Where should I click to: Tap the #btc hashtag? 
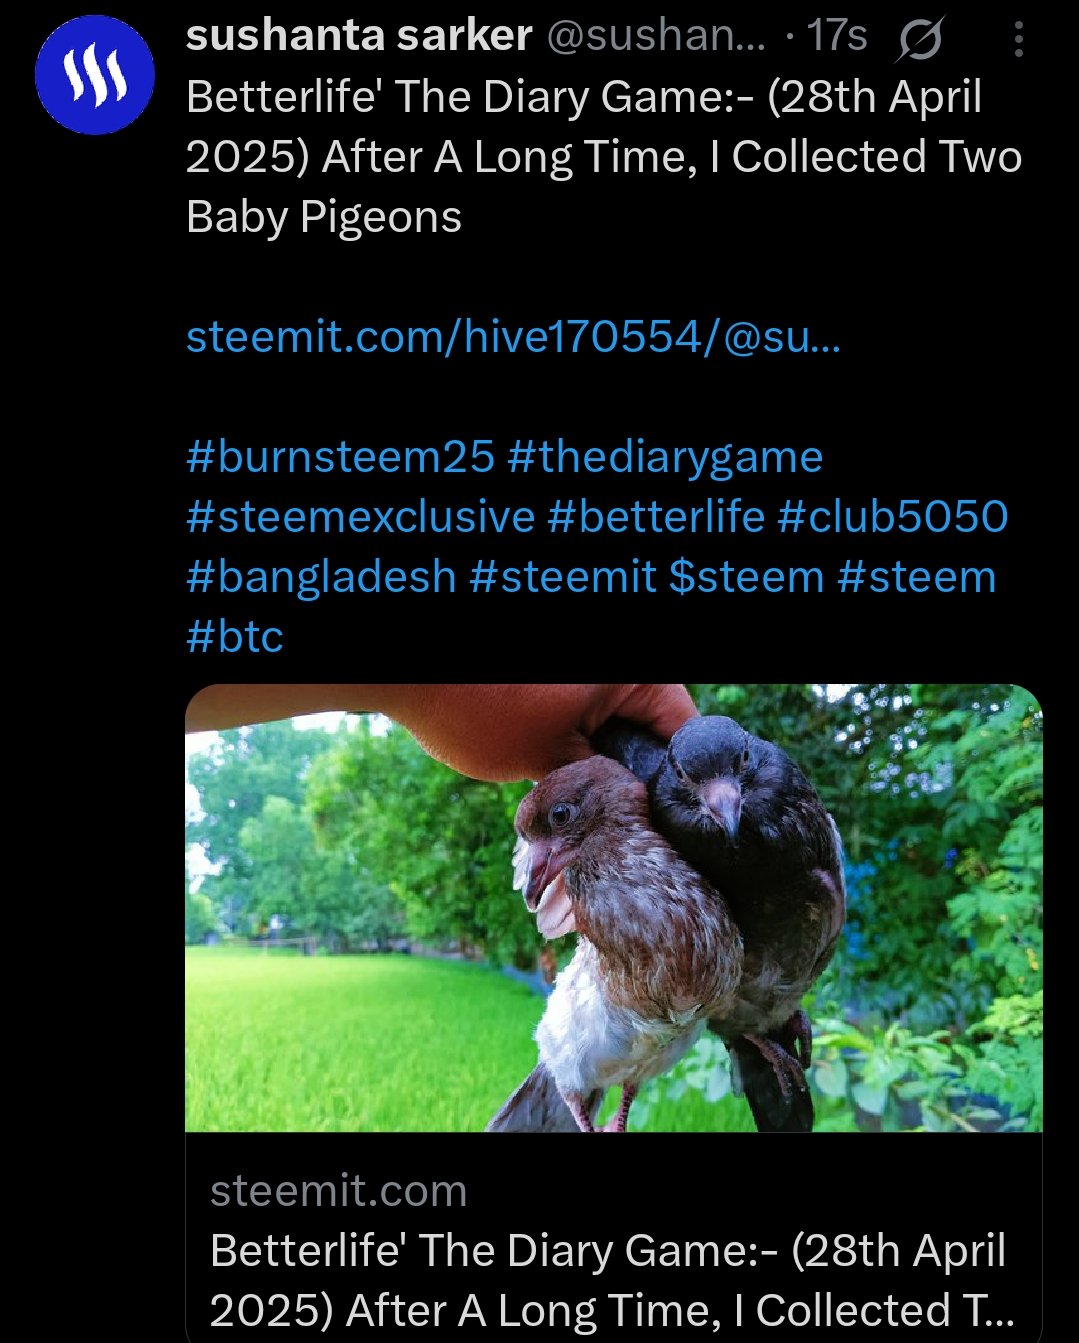tap(235, 637)
